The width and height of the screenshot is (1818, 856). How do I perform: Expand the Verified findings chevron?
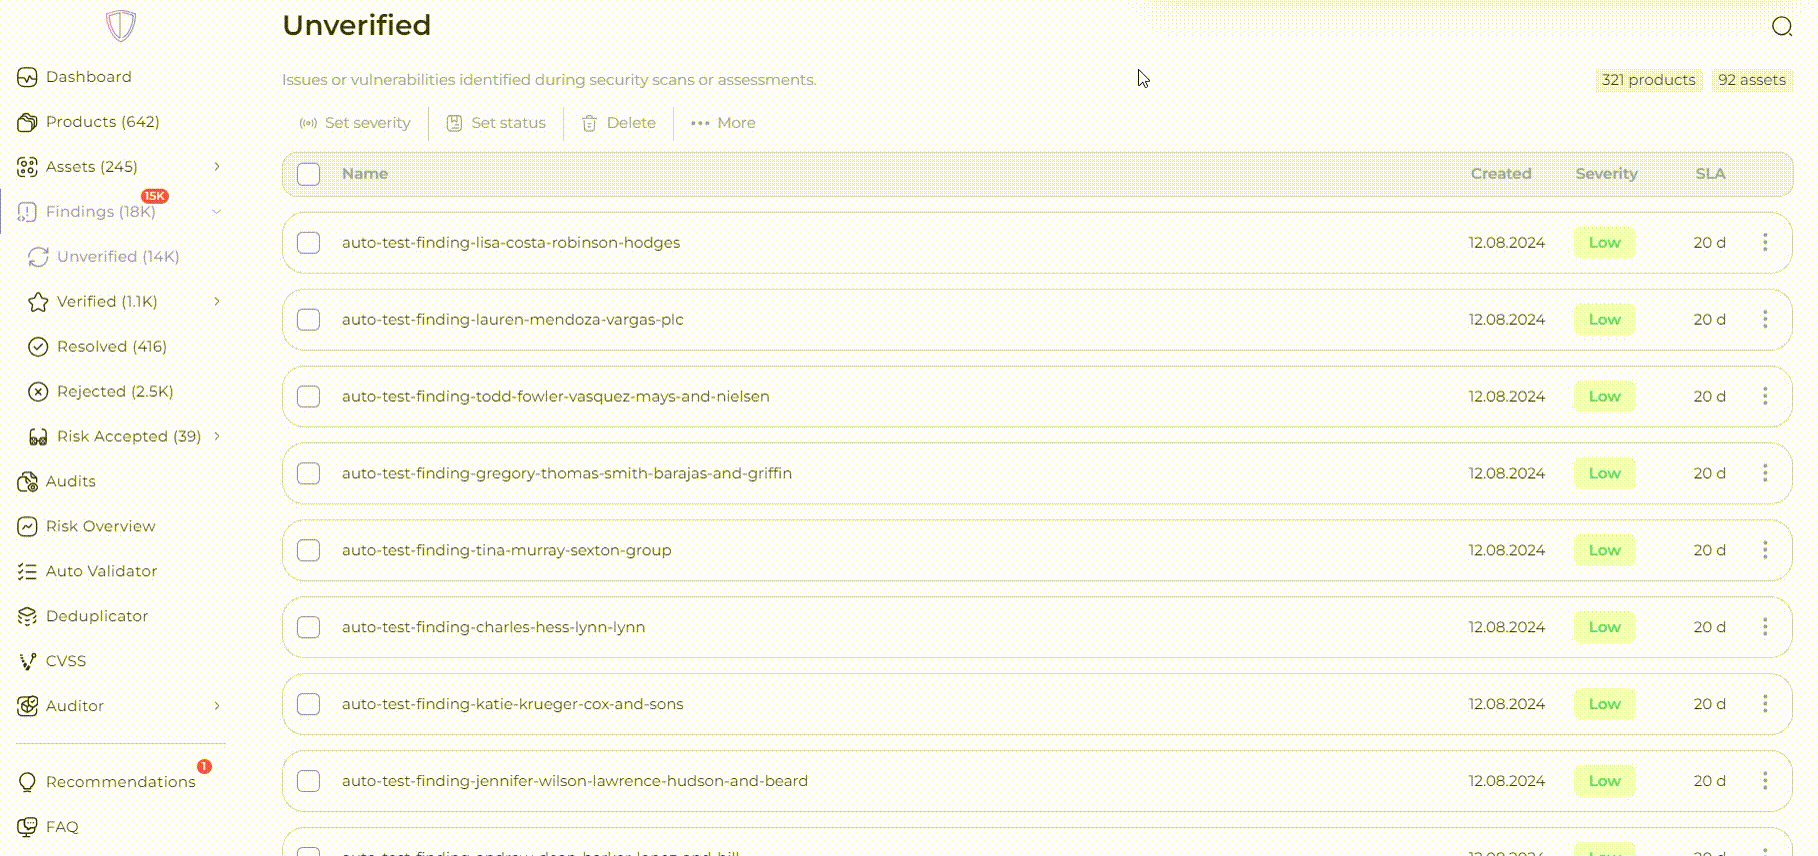coord(217,302)
